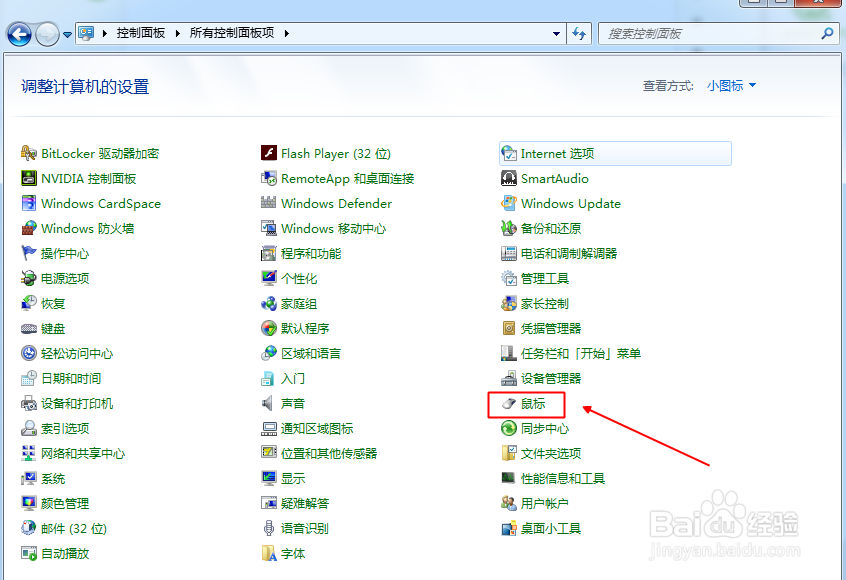Open the SmartAudio icon
The width and height of the screenshot is (846, 580).
[509, 178]
